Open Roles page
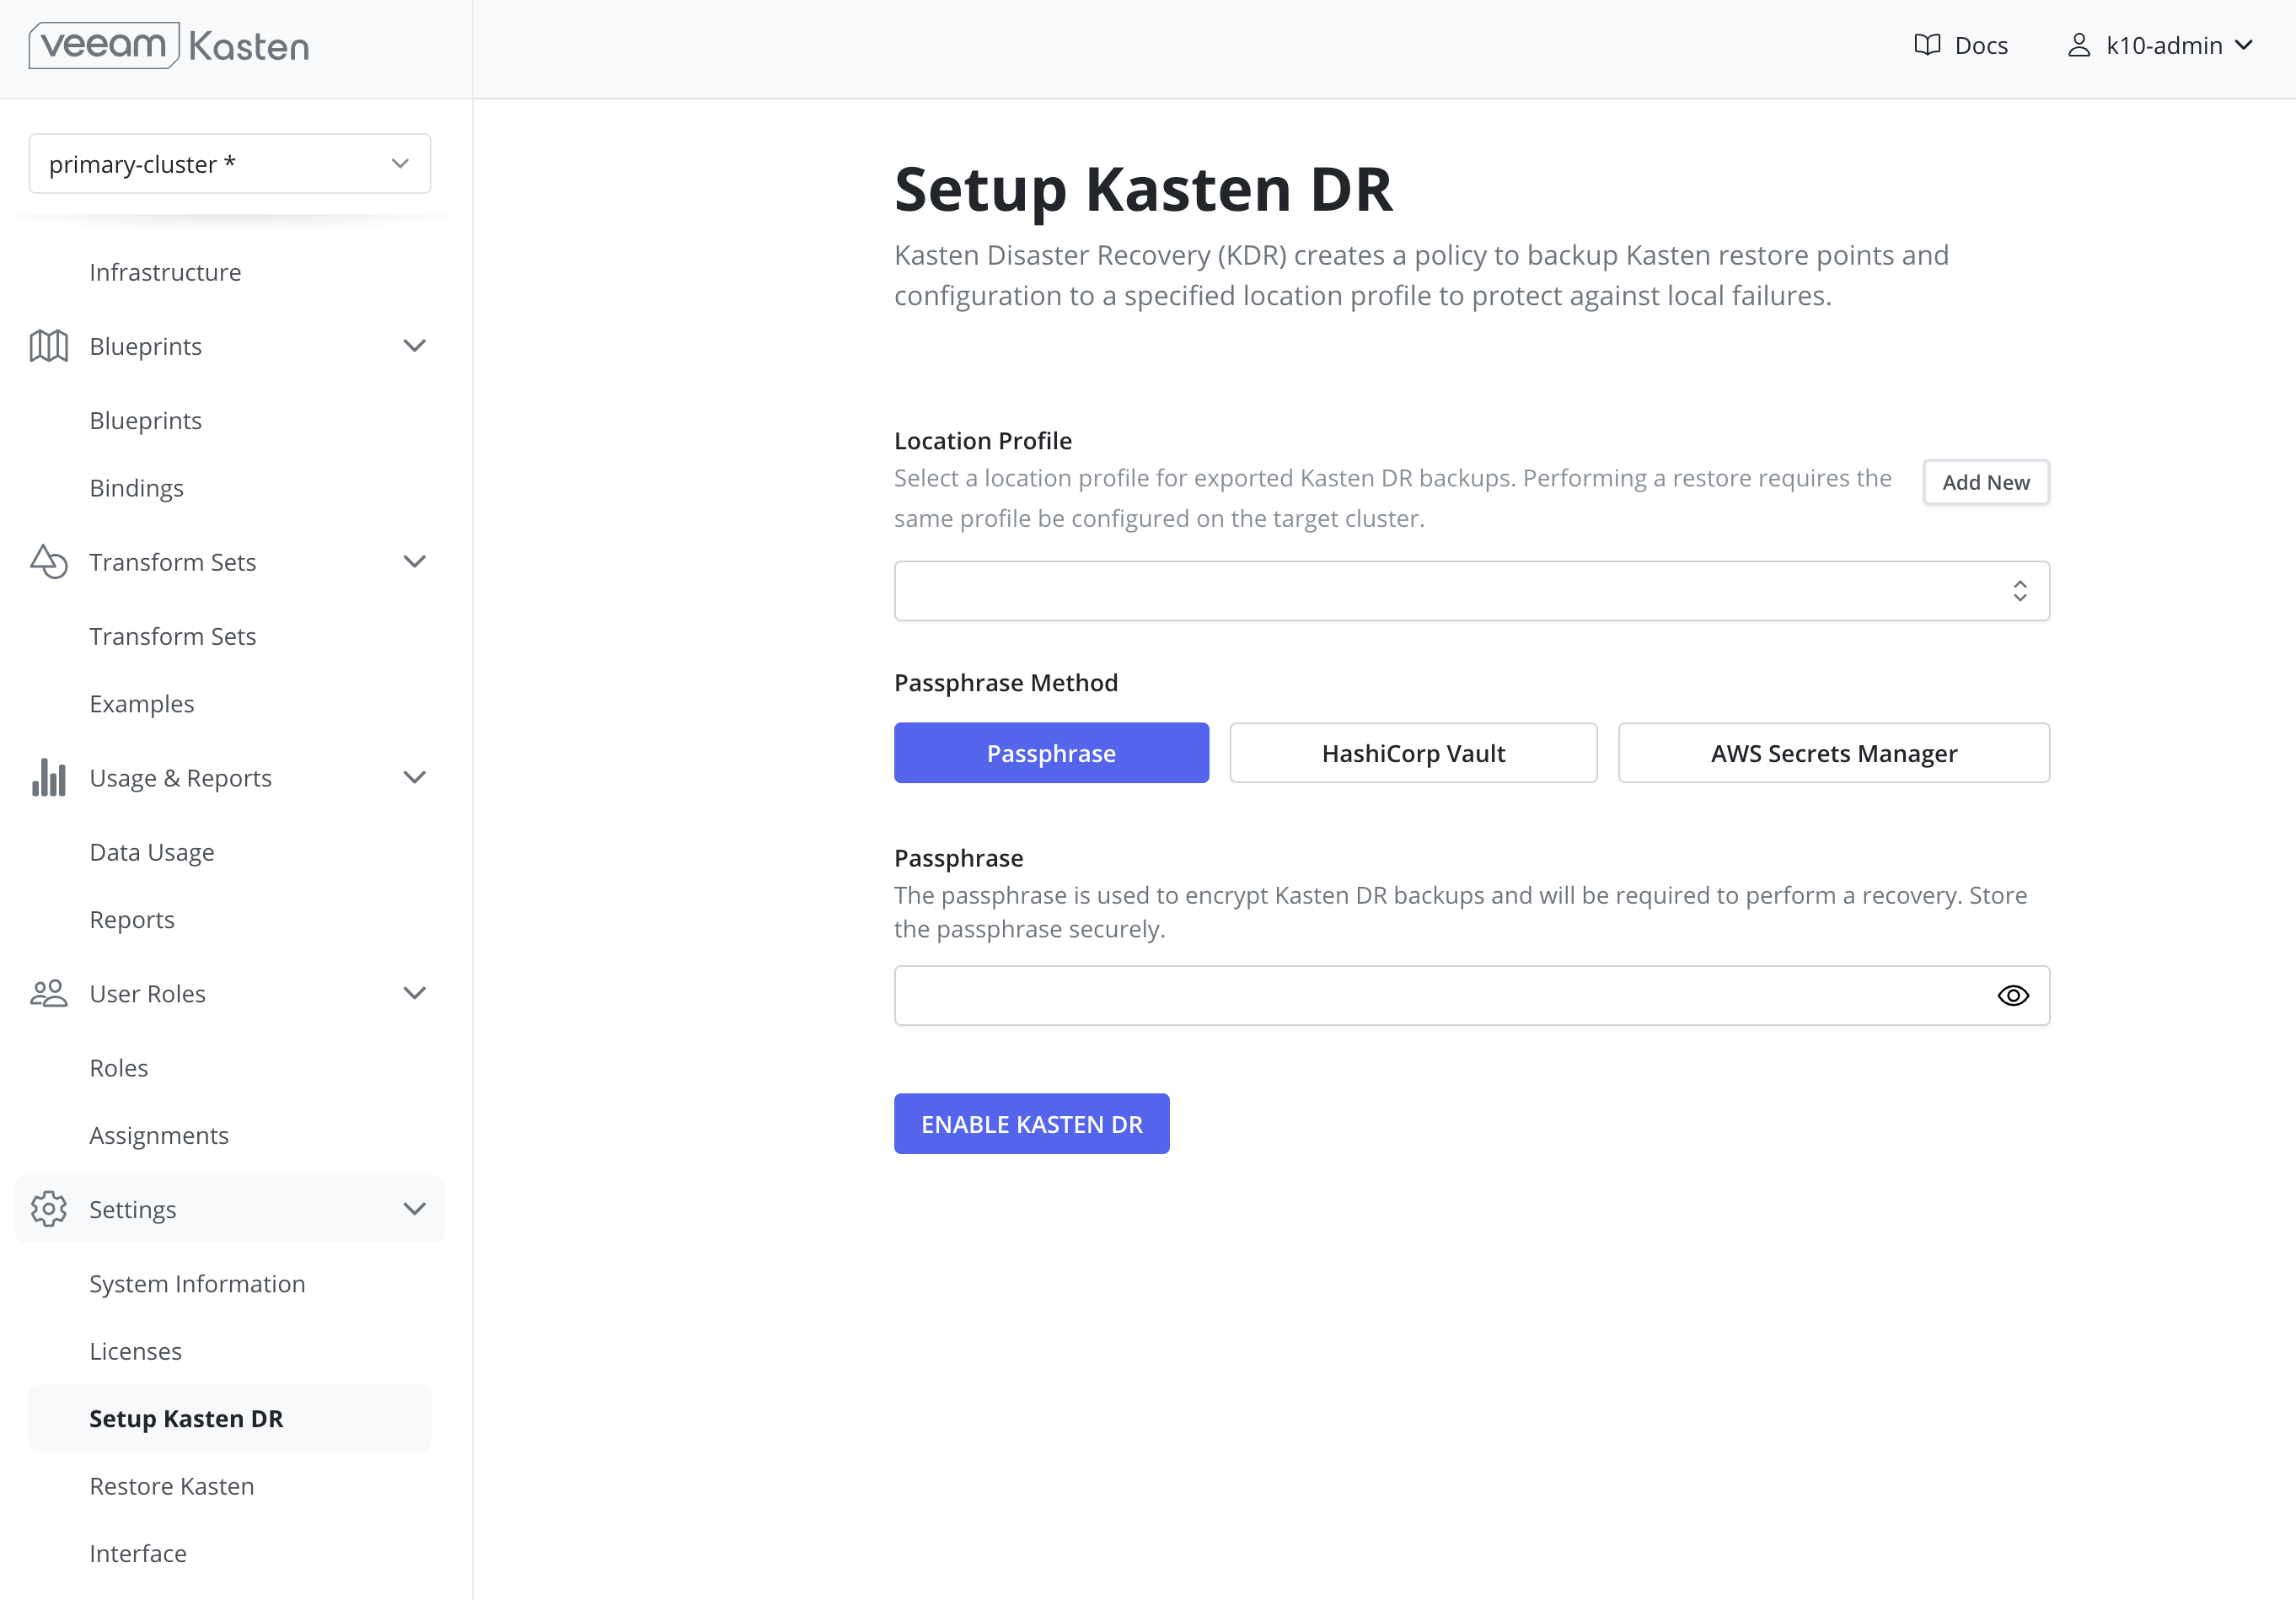 [x=118, y=1068]
